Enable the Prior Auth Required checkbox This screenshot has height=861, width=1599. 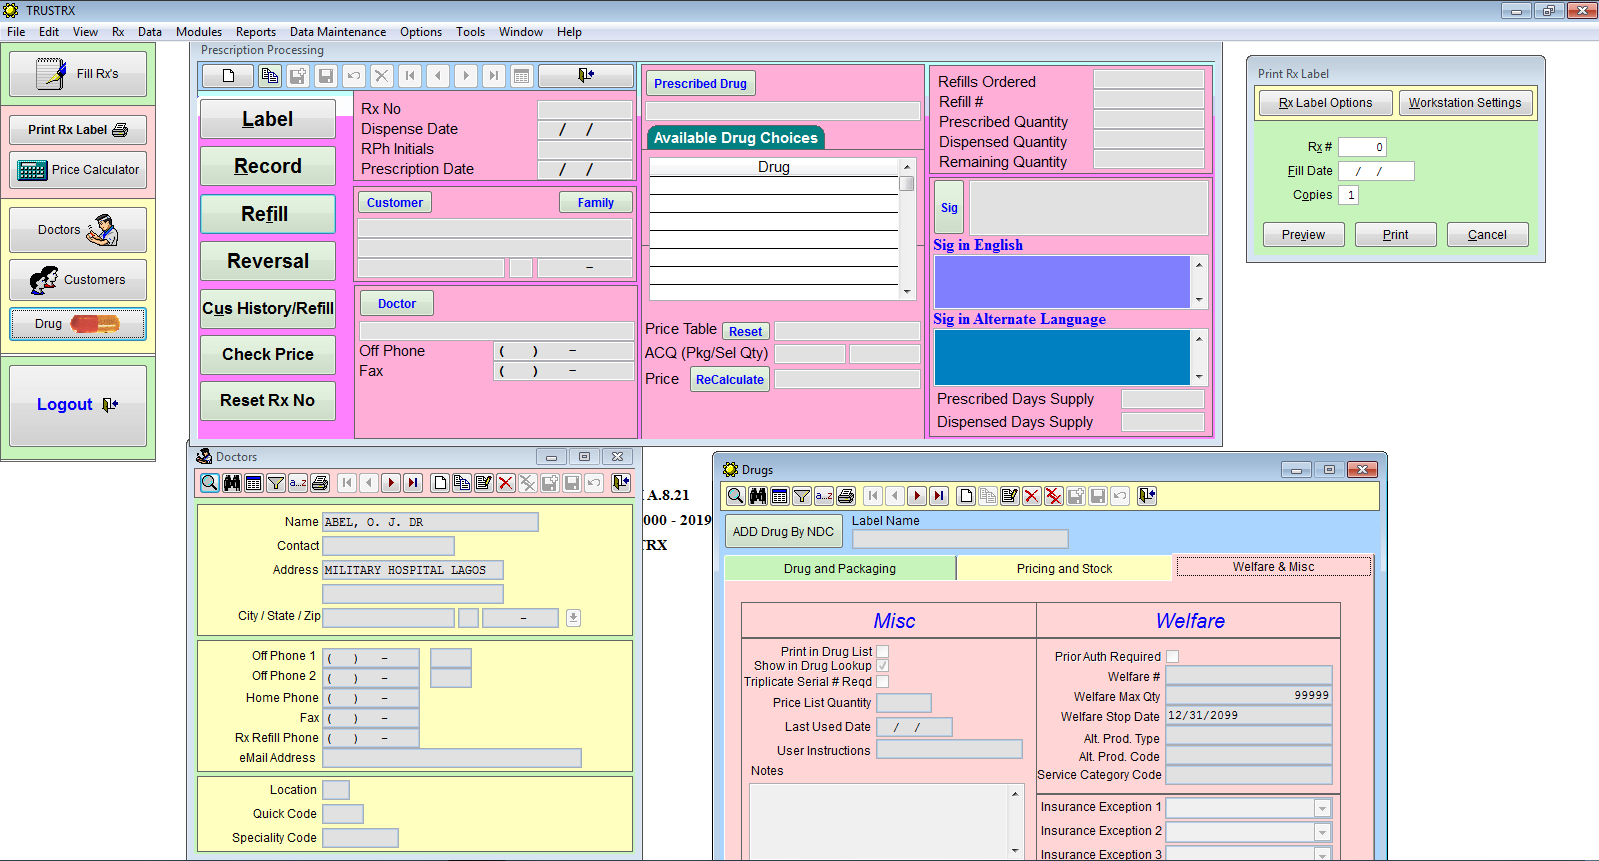tap(1173, 657)
